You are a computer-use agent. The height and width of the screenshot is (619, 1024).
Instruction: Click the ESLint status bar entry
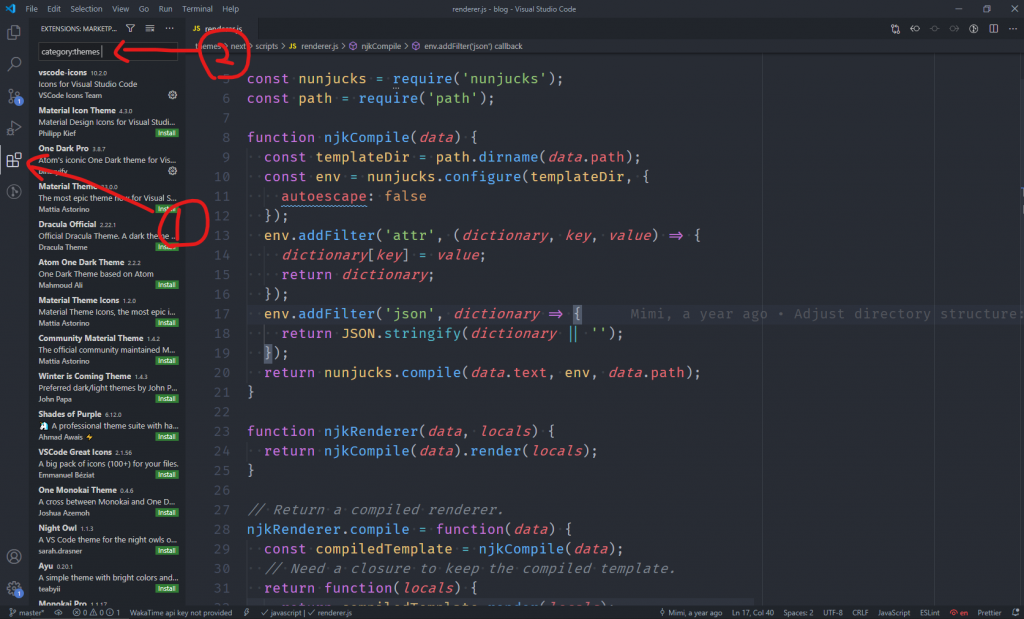pos(929,612)
